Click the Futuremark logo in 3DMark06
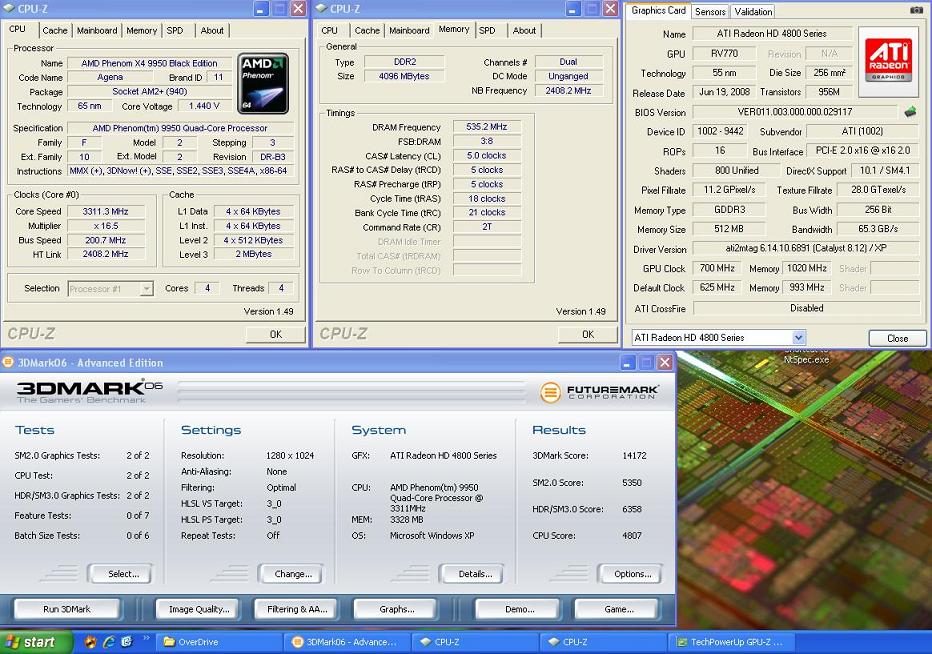Image resolution: width=932 pixels, height=654 pixels. coord(599,392)
